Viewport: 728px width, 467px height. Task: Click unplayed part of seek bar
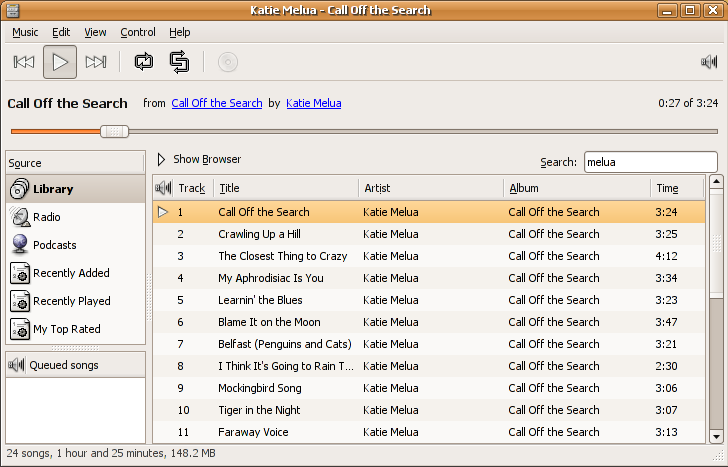click(x=423, y=132)
